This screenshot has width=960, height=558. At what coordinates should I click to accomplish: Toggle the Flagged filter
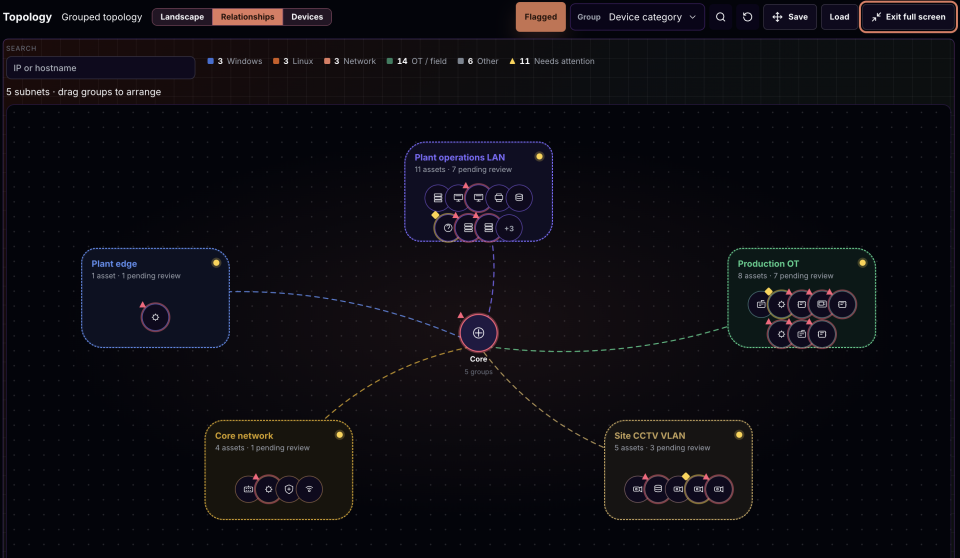tap(541, 17)
